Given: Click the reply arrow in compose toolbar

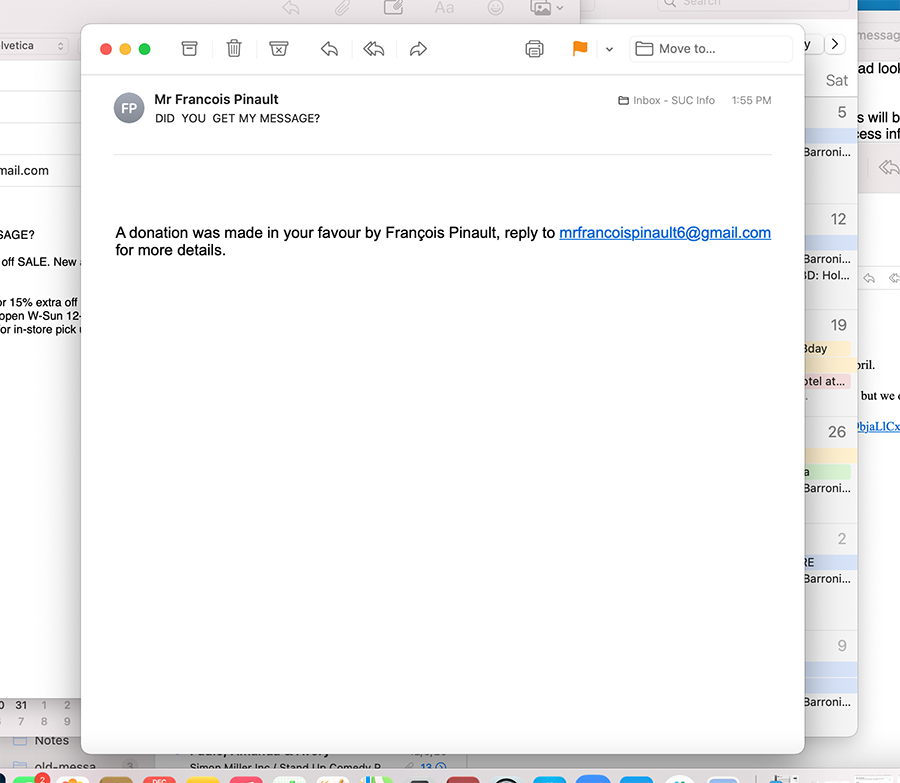Looking at the screenshot, I should pos(292,7).
